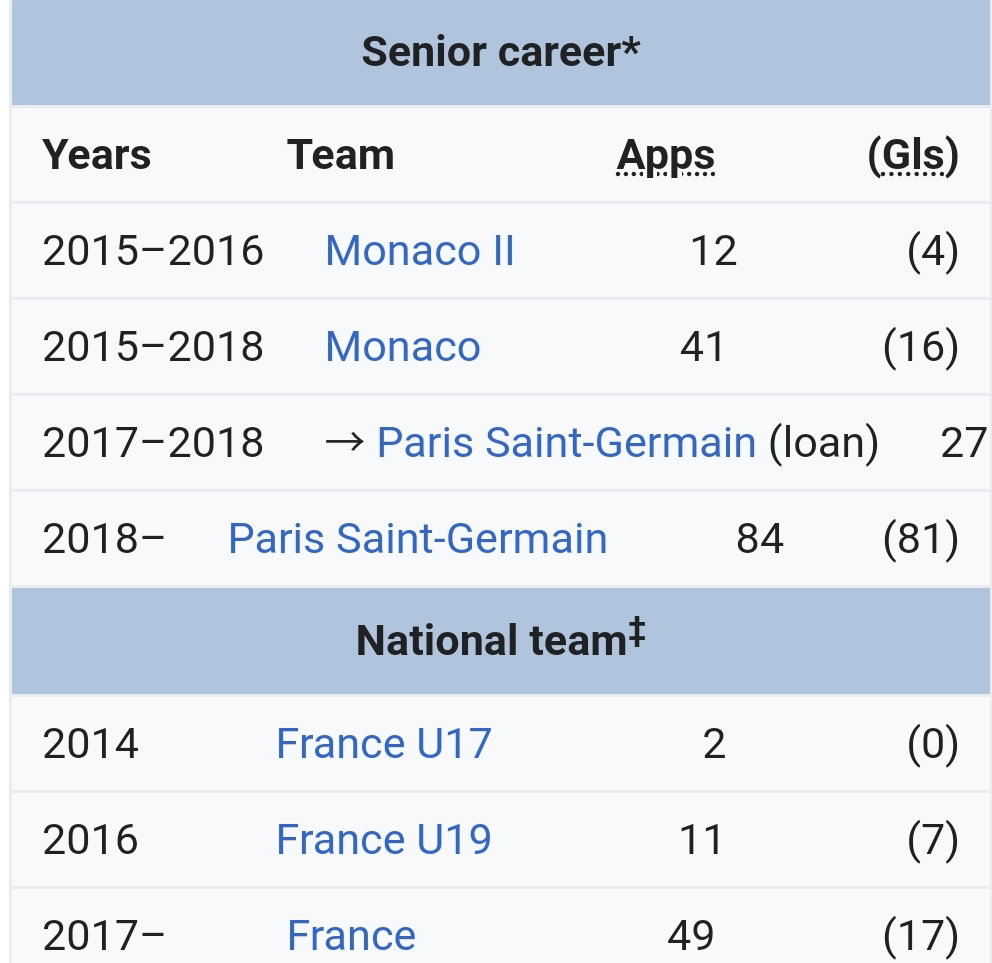Click the 49 apps value for France
This screenshot has width=992, height=963.
(691, 936)
